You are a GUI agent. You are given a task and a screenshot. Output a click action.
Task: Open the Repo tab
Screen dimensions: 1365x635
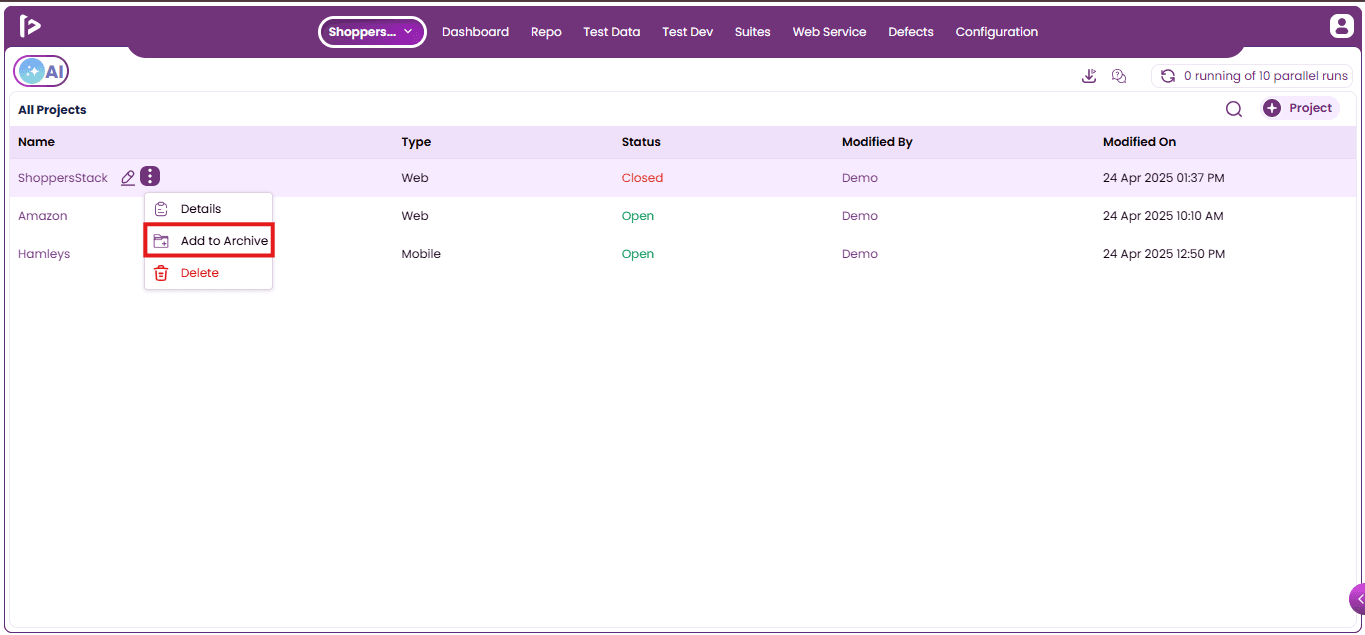[546, 32]
